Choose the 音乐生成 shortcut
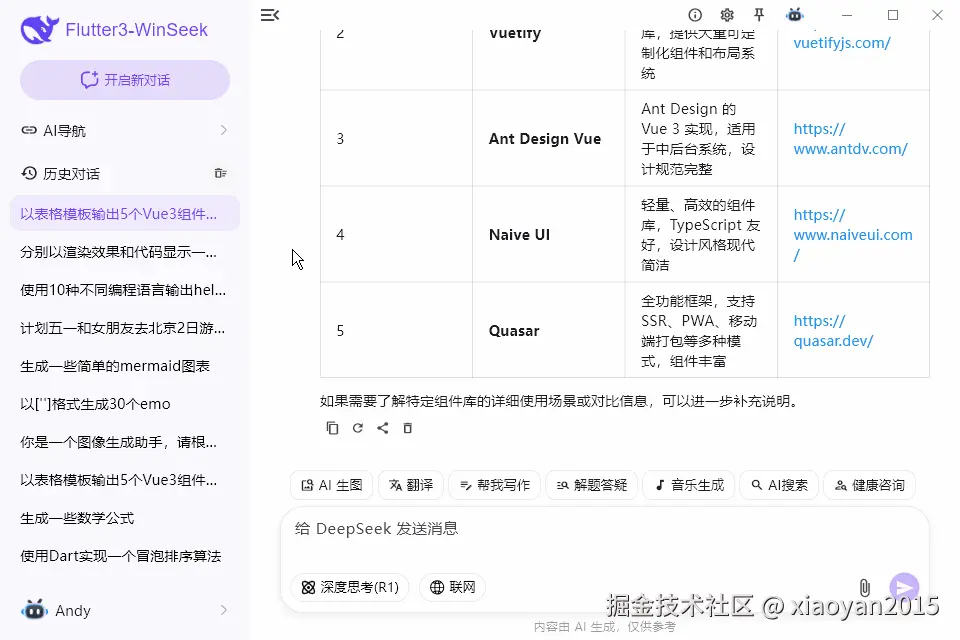The width and height of the screenshot is (960, 640). coord(689,485)
